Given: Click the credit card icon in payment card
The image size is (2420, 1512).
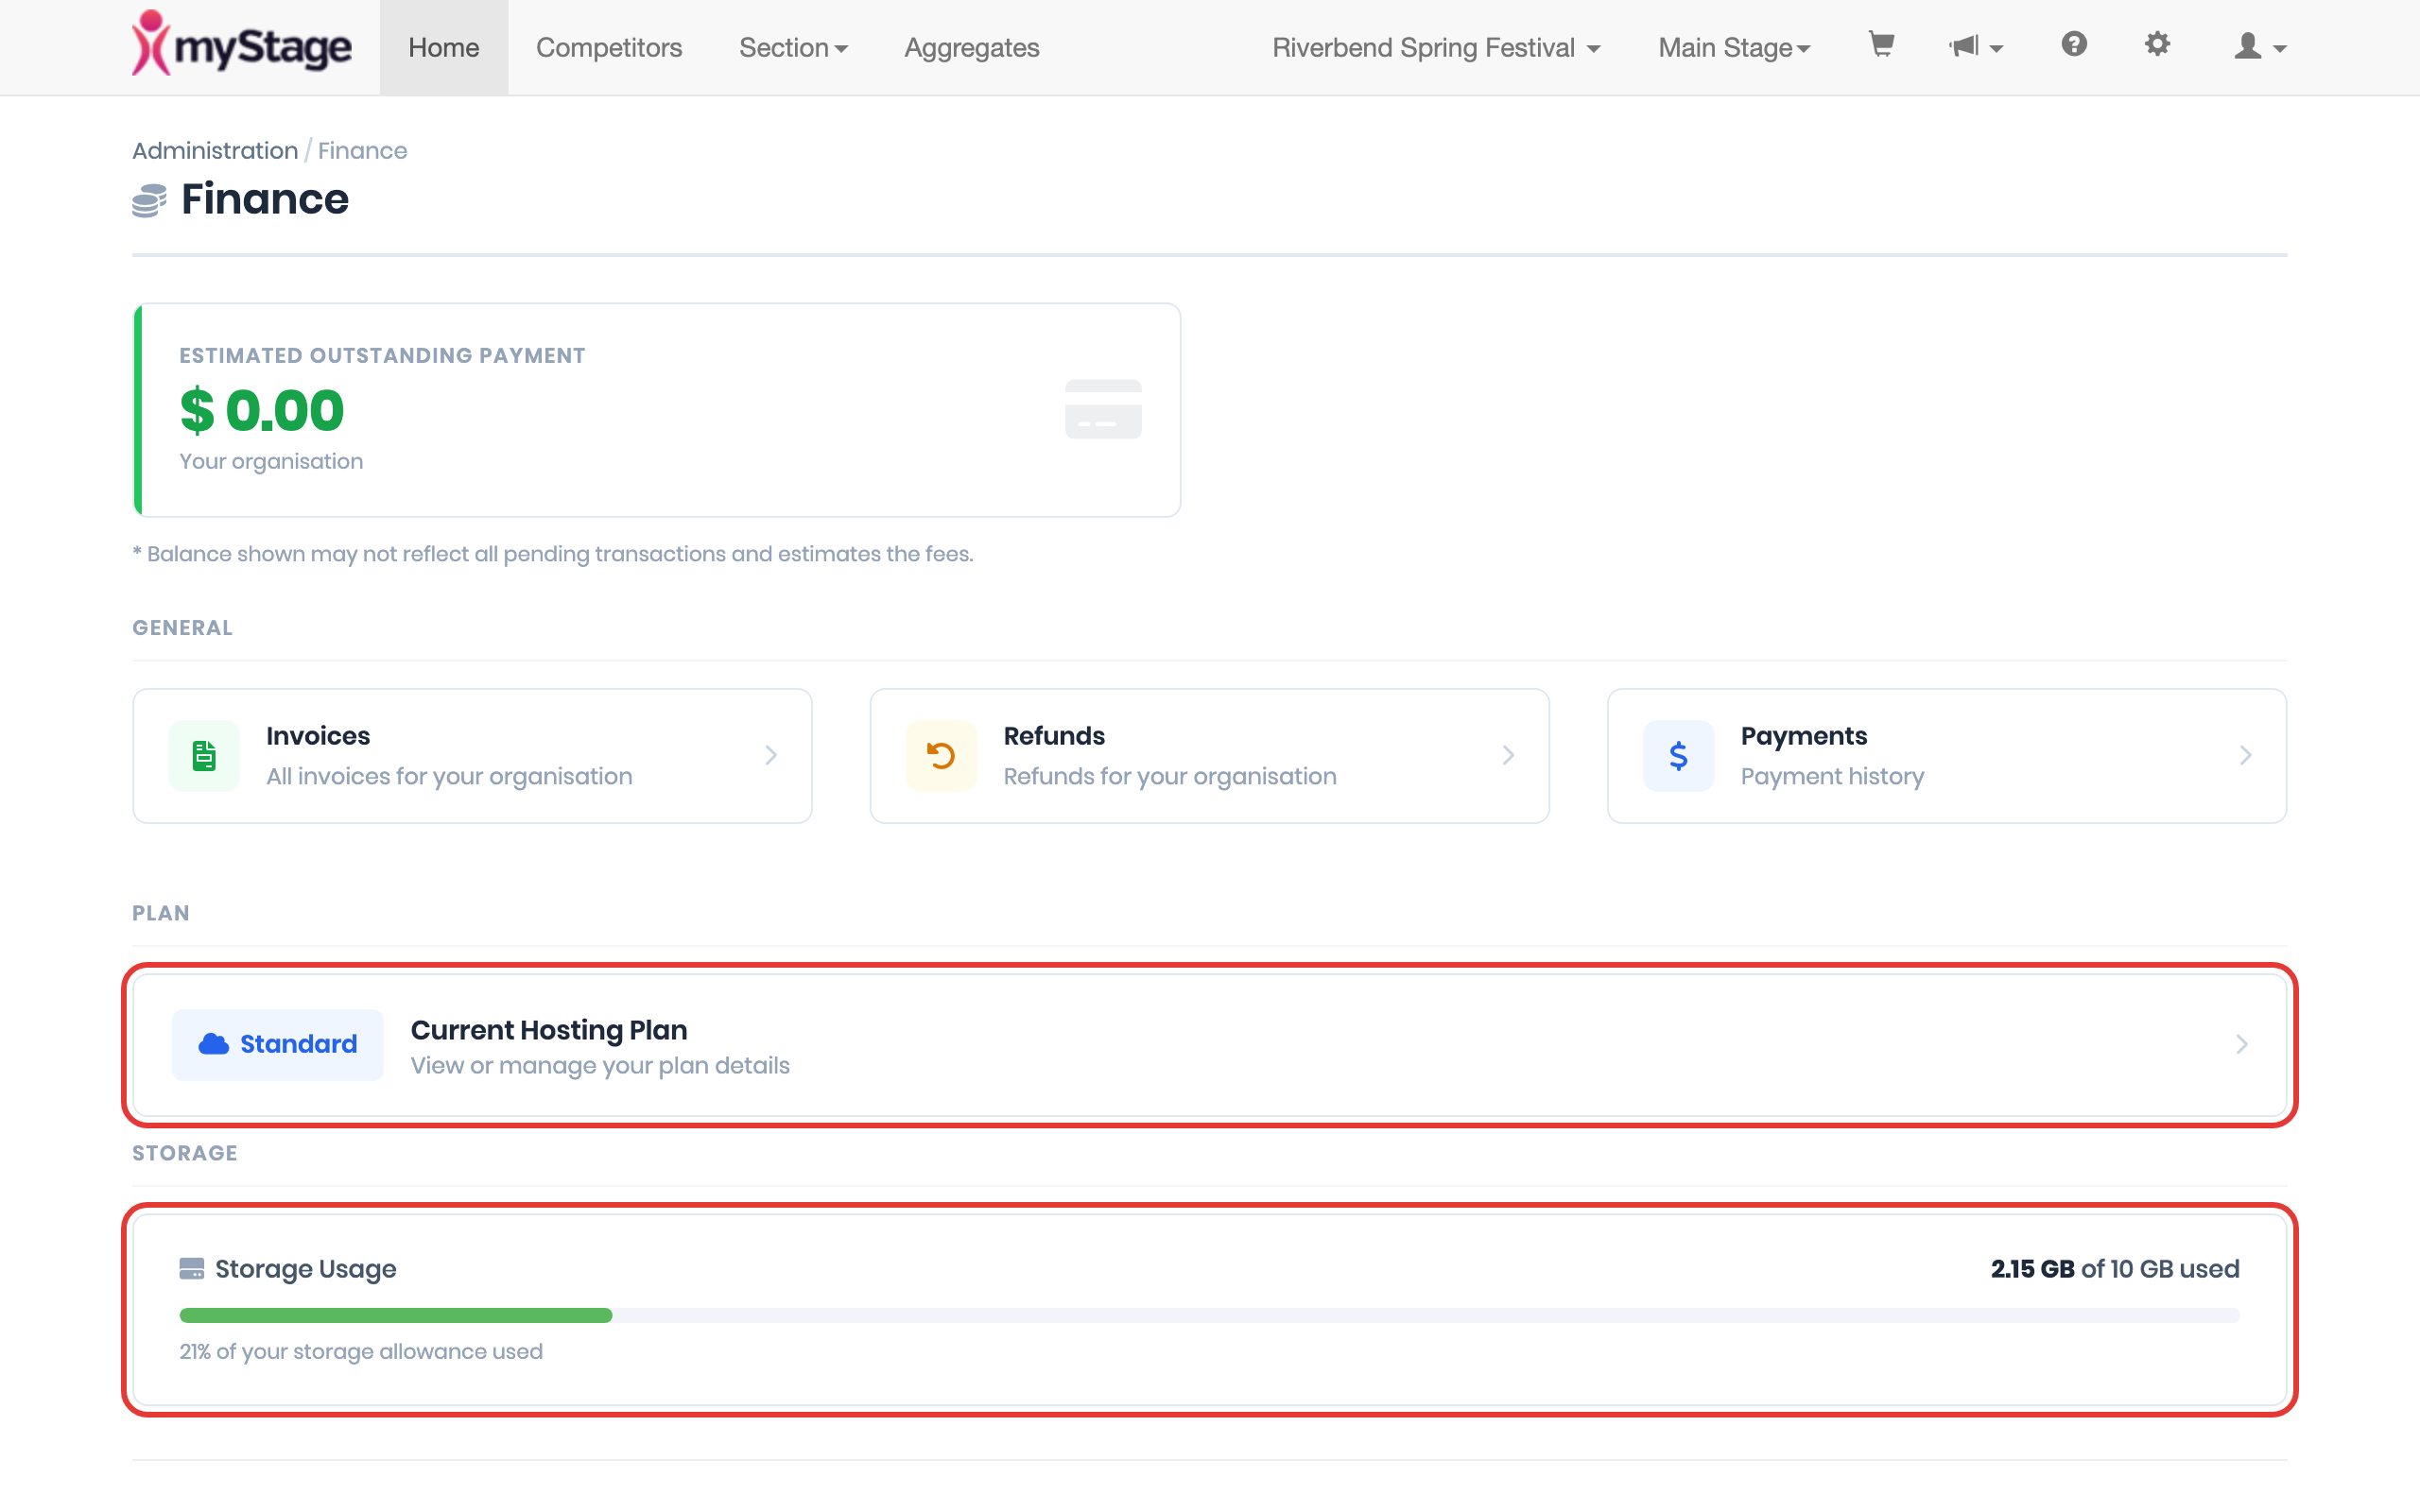Looking at the screenshot, I should coord(1103,409).
